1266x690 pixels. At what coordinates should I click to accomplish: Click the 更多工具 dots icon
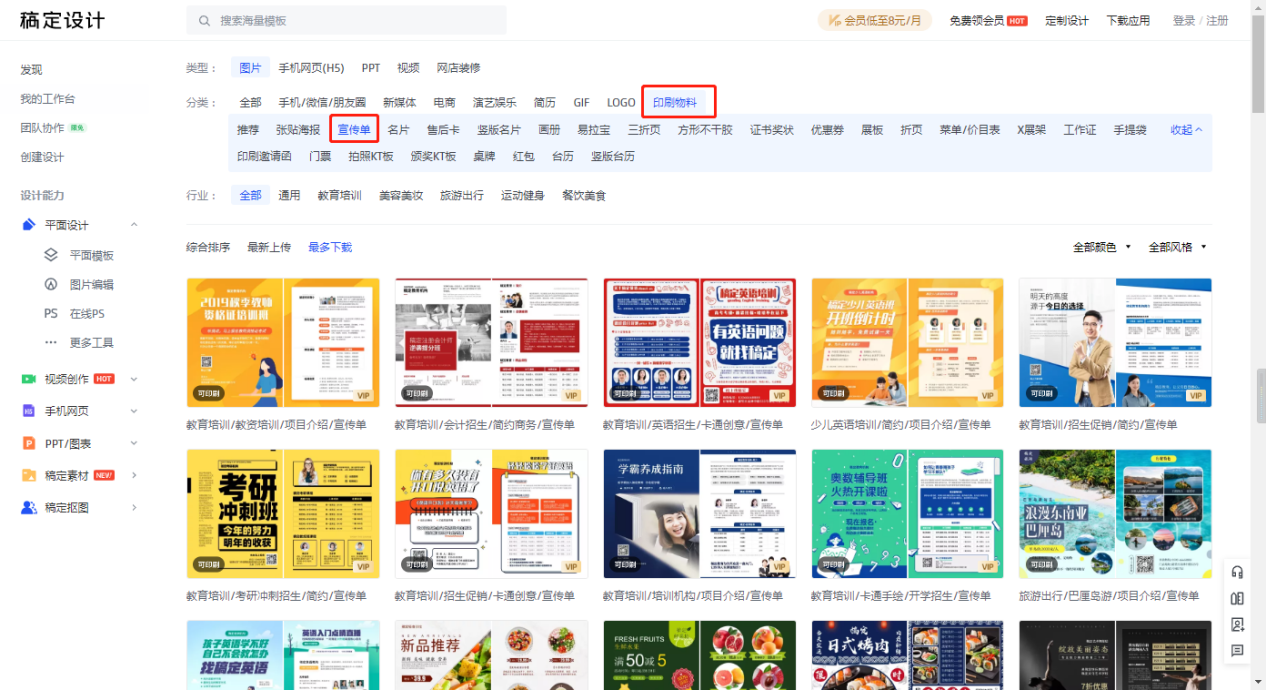[51, 342]
